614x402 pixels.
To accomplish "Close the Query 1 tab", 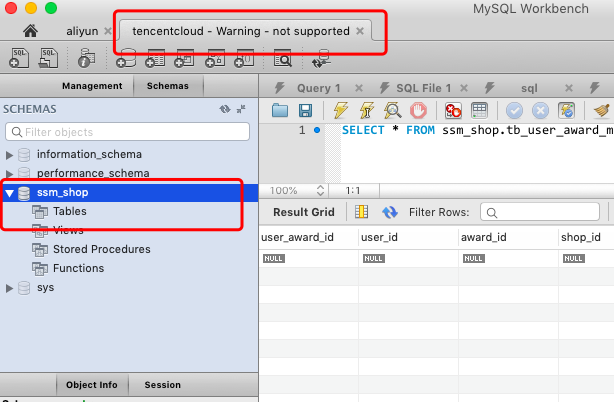I will (359, 88).
